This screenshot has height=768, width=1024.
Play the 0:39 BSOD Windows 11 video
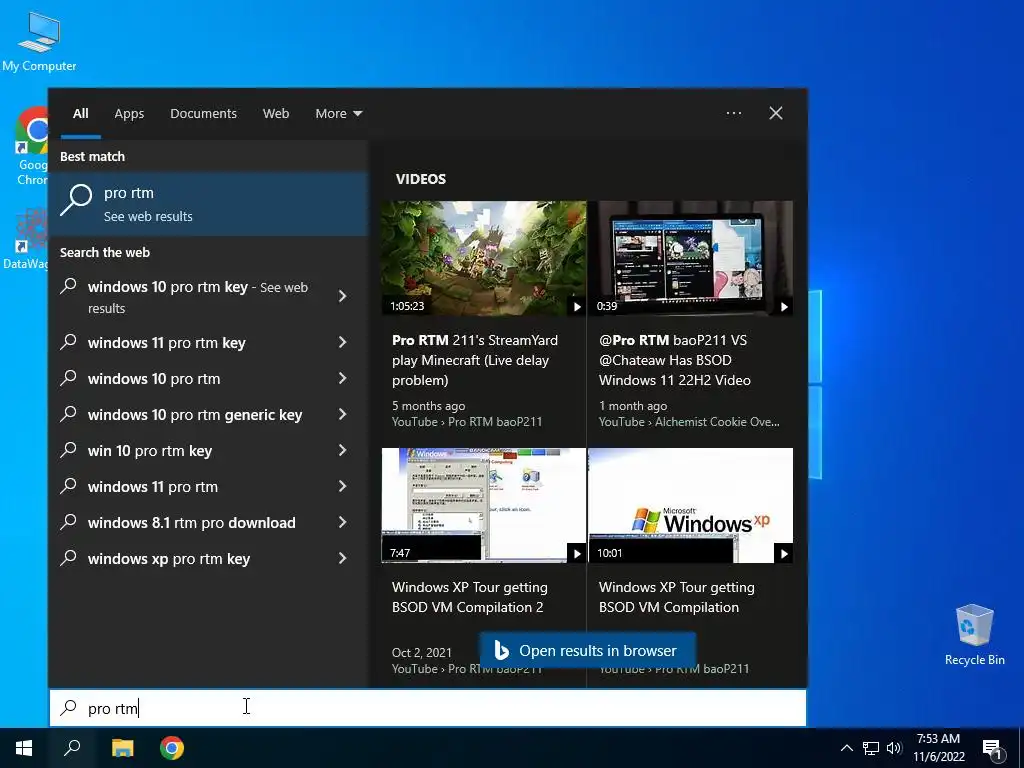pyautogui.click(x=784, y=306)
